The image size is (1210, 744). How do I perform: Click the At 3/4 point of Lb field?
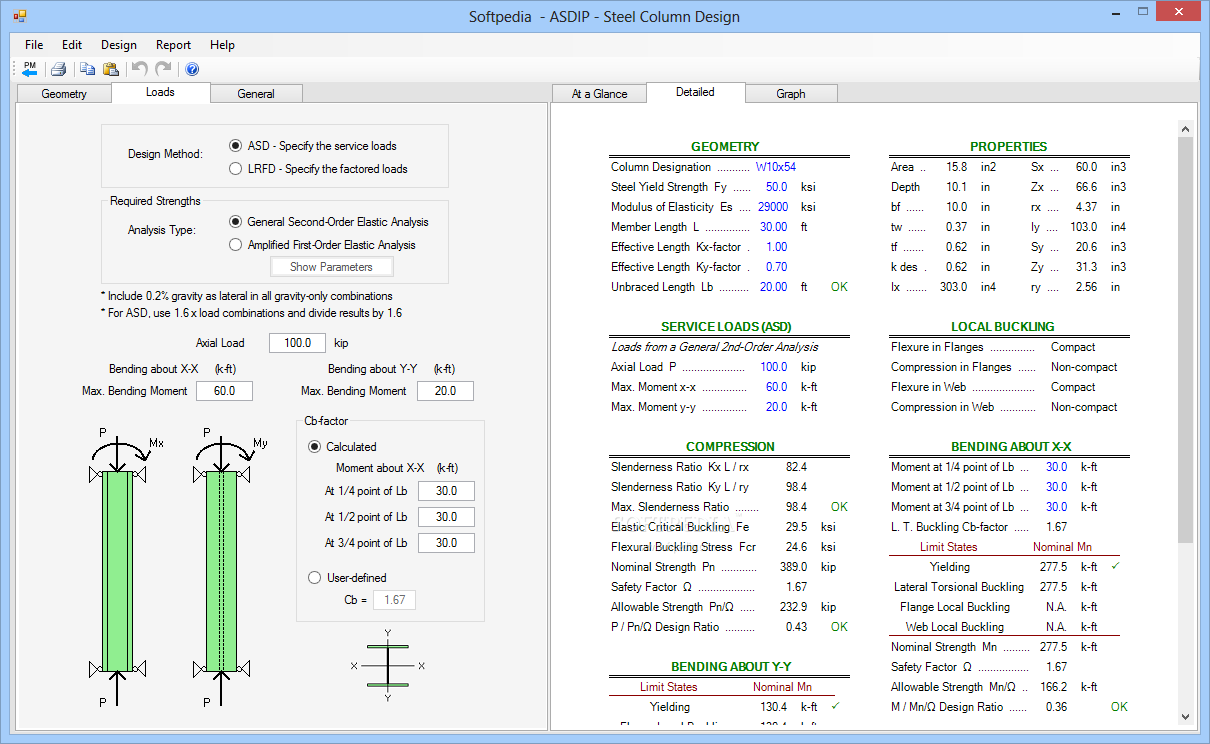[446, 543]
